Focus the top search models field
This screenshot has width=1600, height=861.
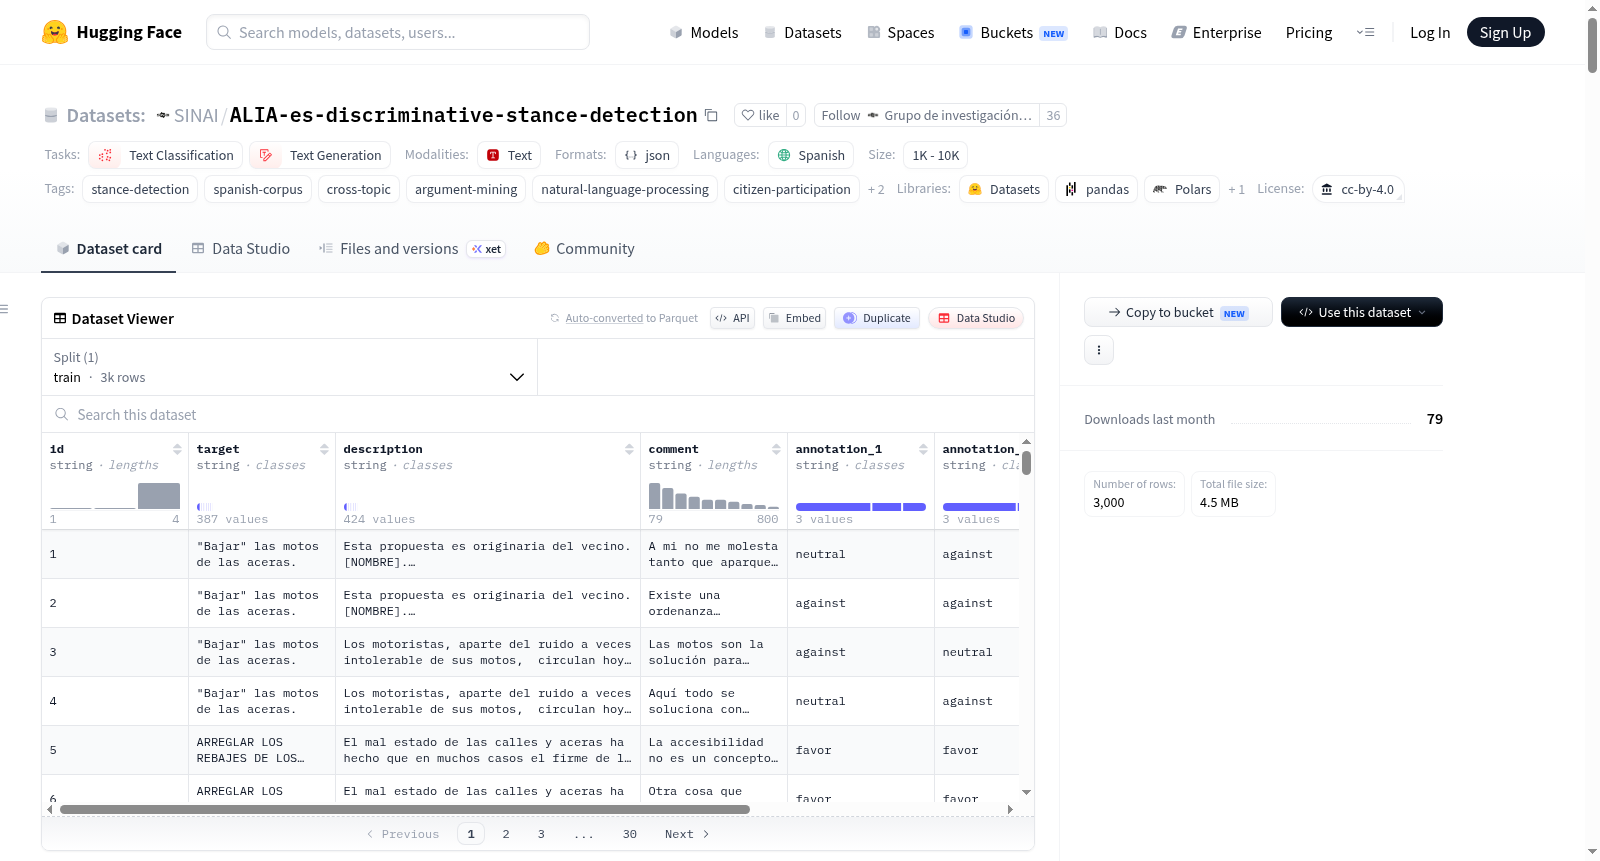398,32
